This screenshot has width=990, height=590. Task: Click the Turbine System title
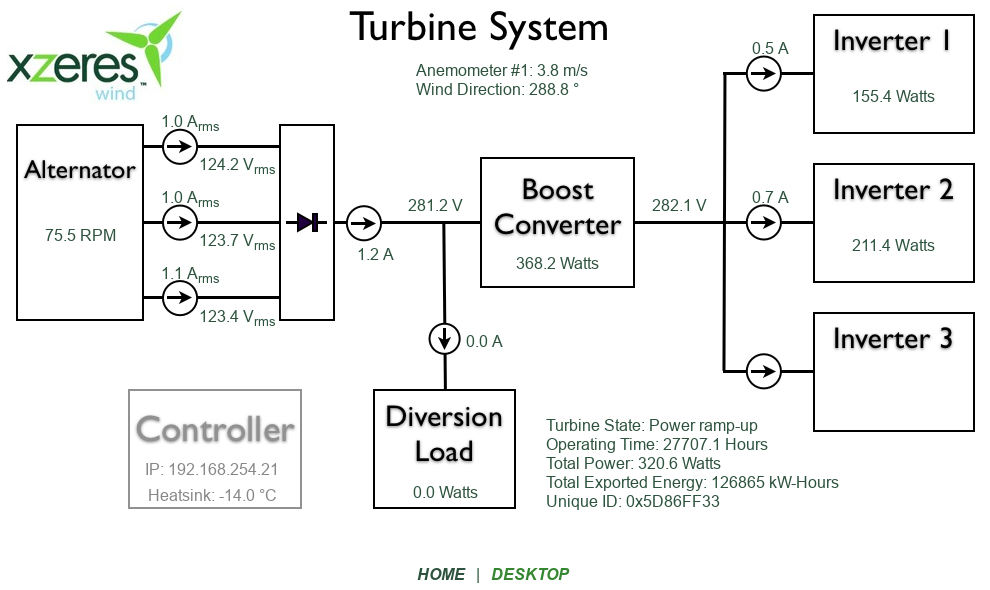[x=479, y=27]
